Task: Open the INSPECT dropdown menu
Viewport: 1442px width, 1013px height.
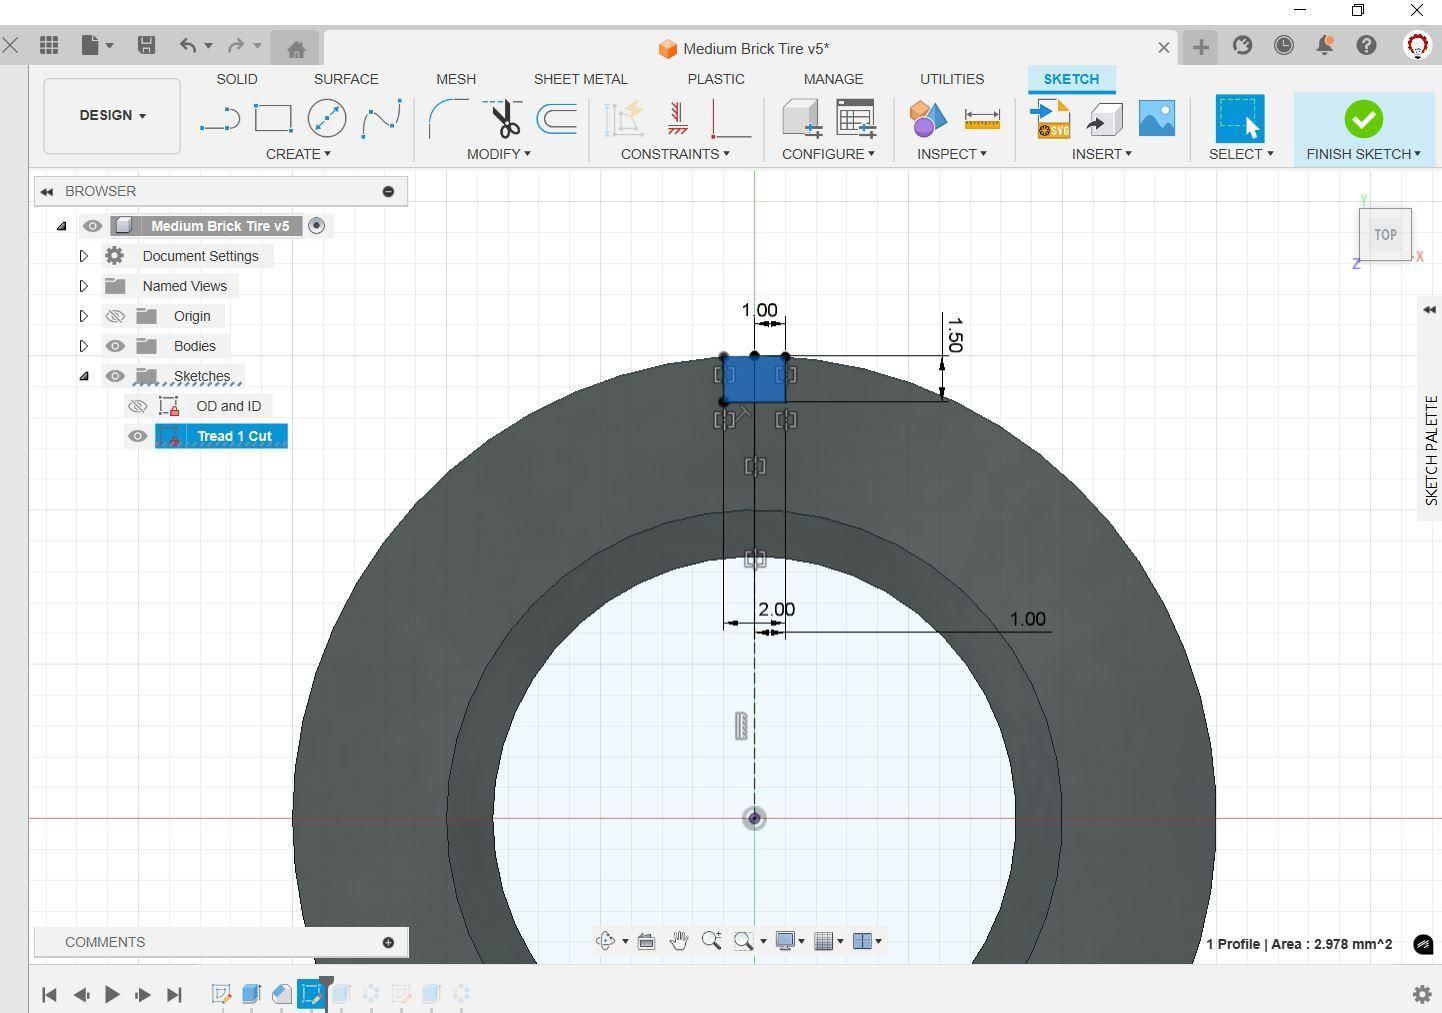Action: pyautogui.click(x=952, y=154)
